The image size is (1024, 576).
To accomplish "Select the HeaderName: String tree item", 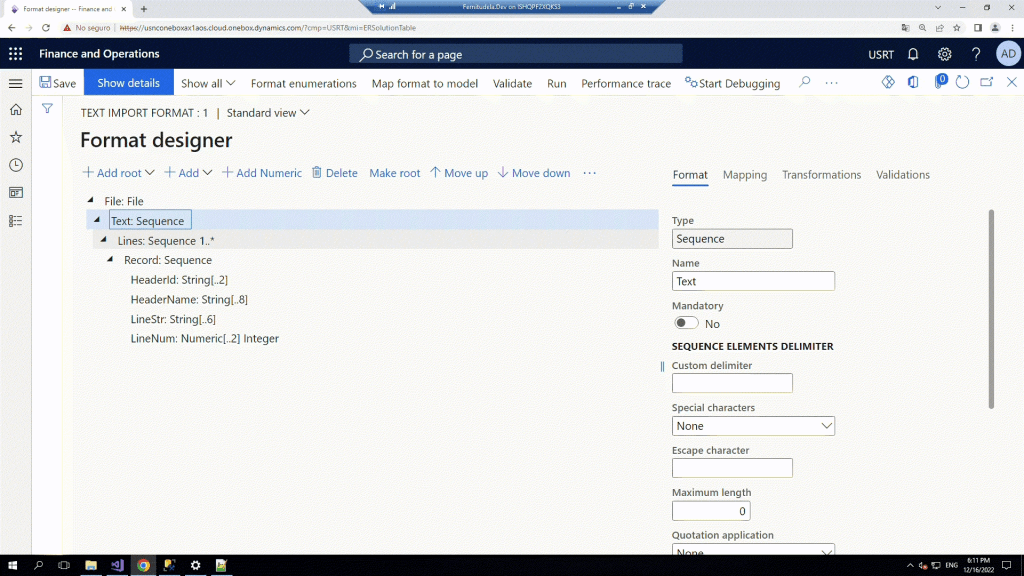I will click(x=188, y=299).
